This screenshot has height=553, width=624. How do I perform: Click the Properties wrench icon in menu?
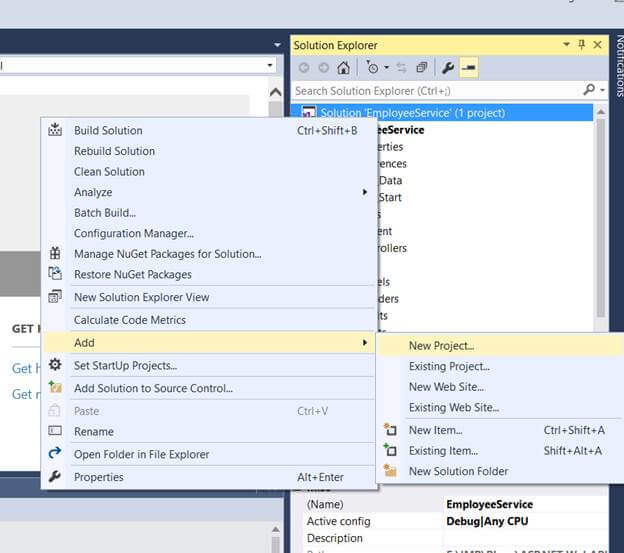(55, 476)
